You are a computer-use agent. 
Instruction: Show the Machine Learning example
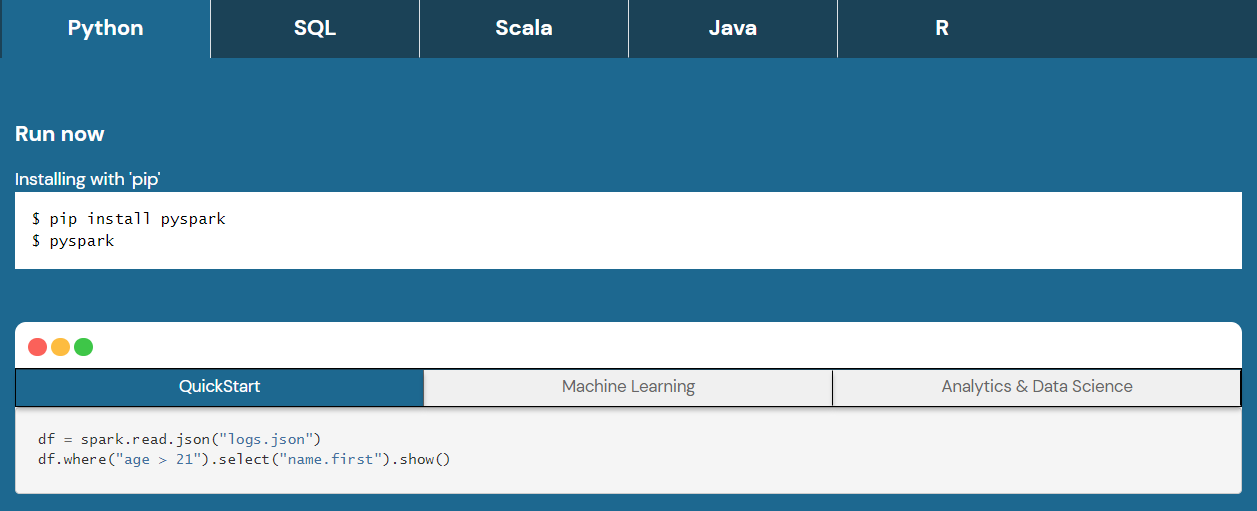click(628, 387)
